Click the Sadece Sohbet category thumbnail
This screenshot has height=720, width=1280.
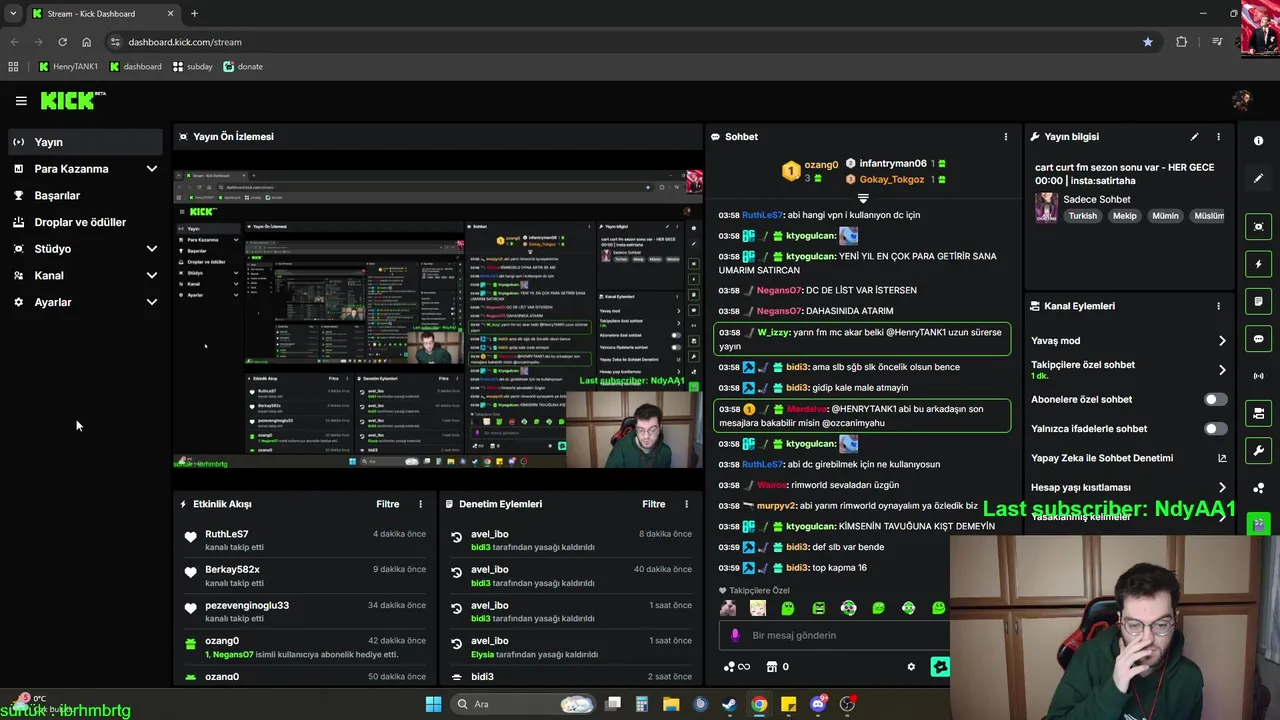pyautogui.click(x=1046, y=207)
